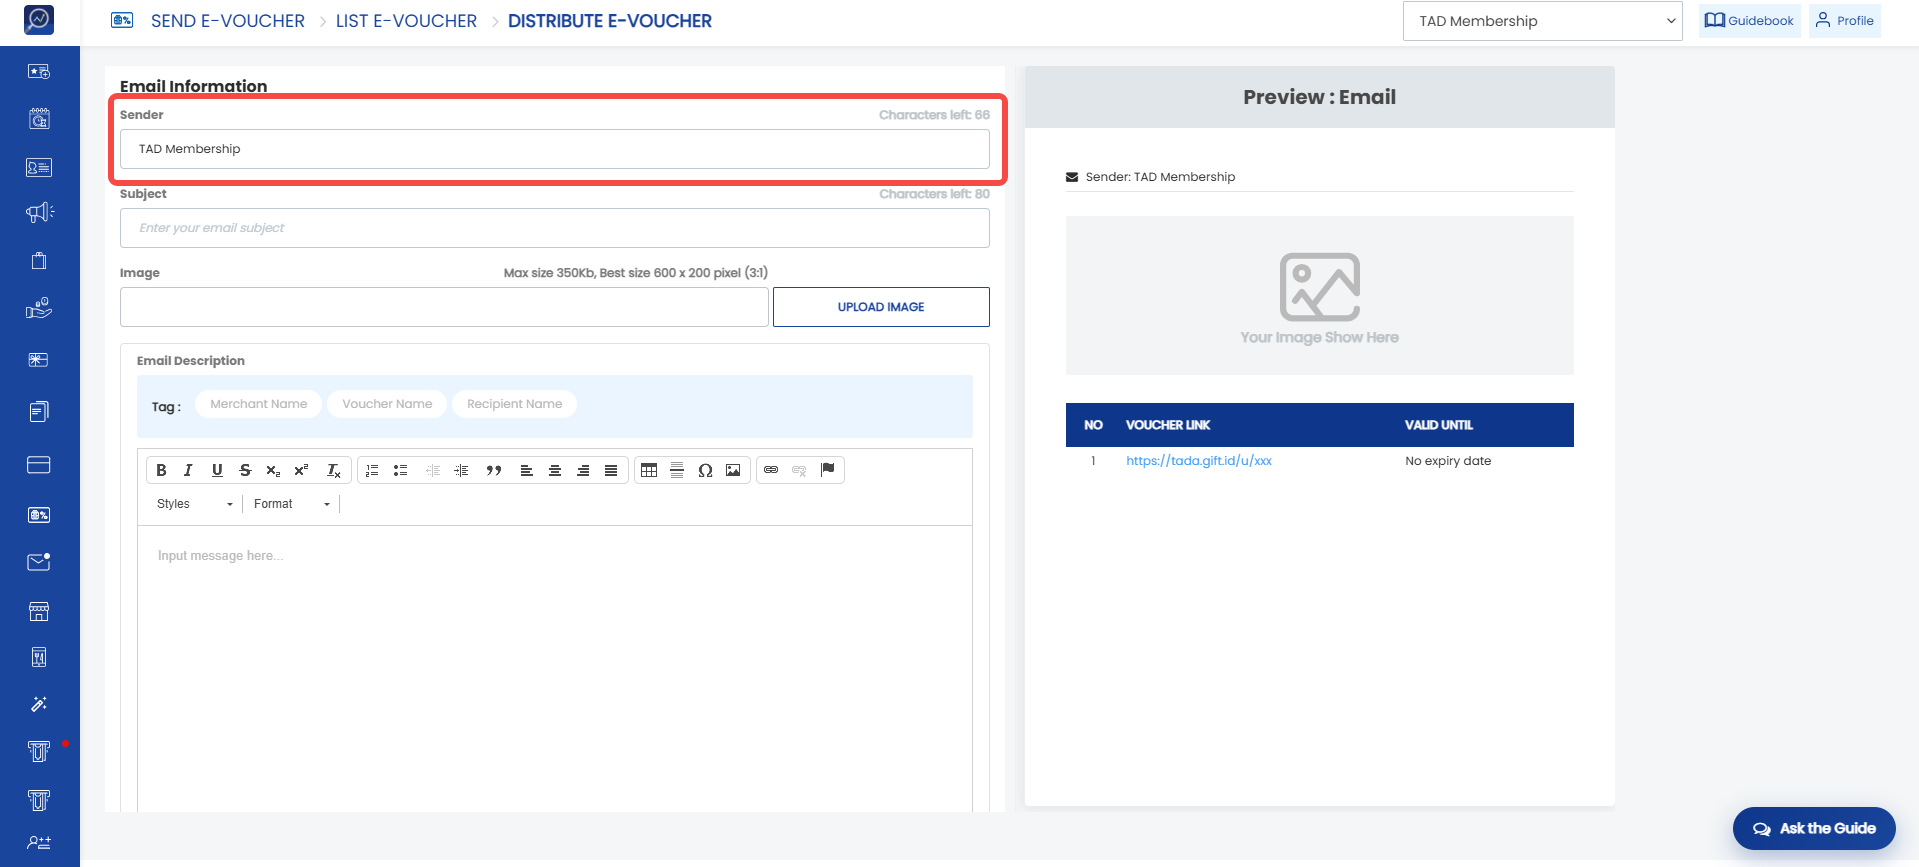Click the email Subject input field
This screenshot has width=1919, height=867.
coord(555,228)
